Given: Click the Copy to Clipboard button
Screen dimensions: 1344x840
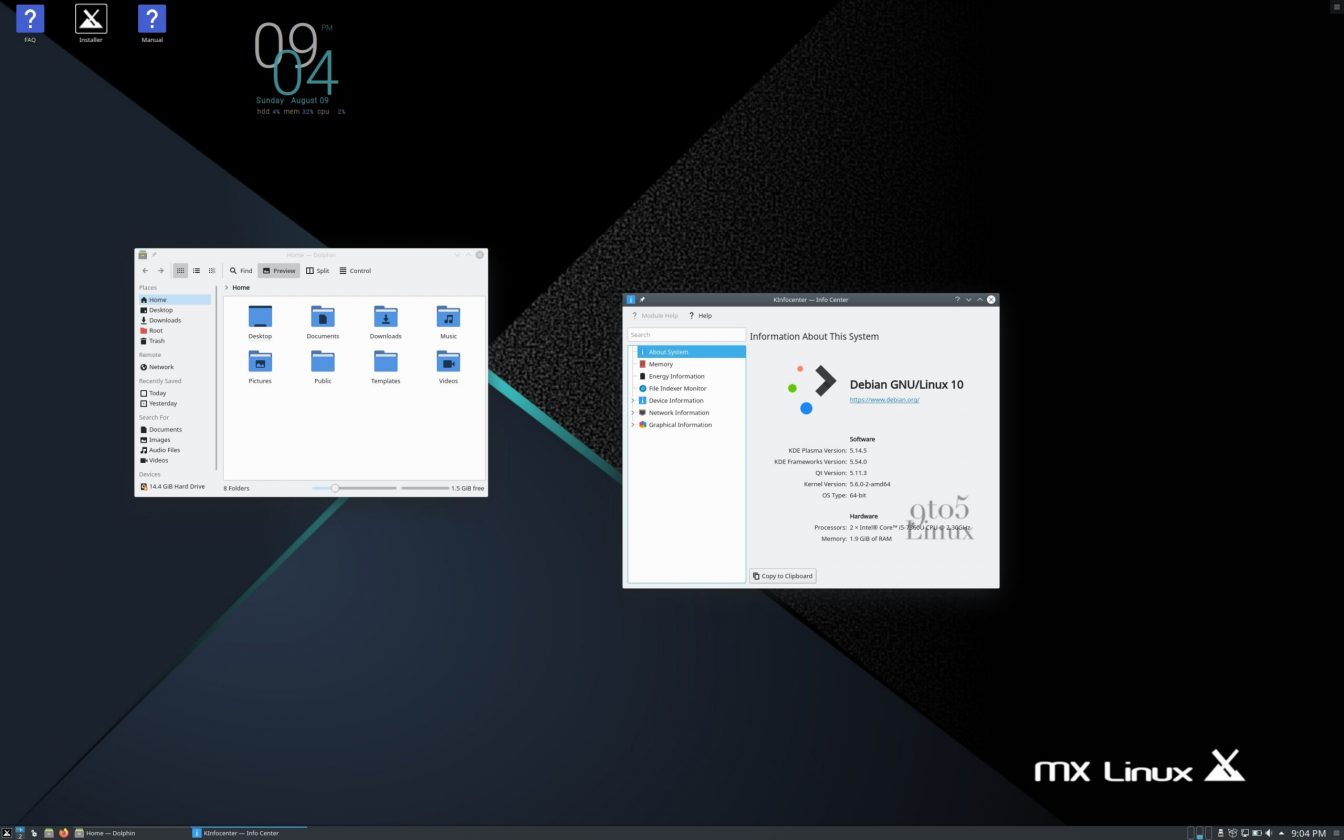Looking at the screenshot, I should point(782,575).
